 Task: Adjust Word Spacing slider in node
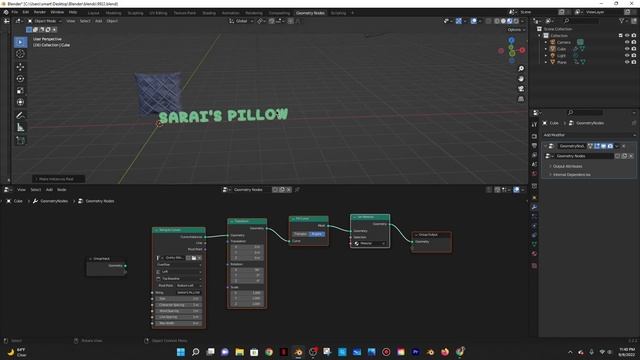point(179,311)
